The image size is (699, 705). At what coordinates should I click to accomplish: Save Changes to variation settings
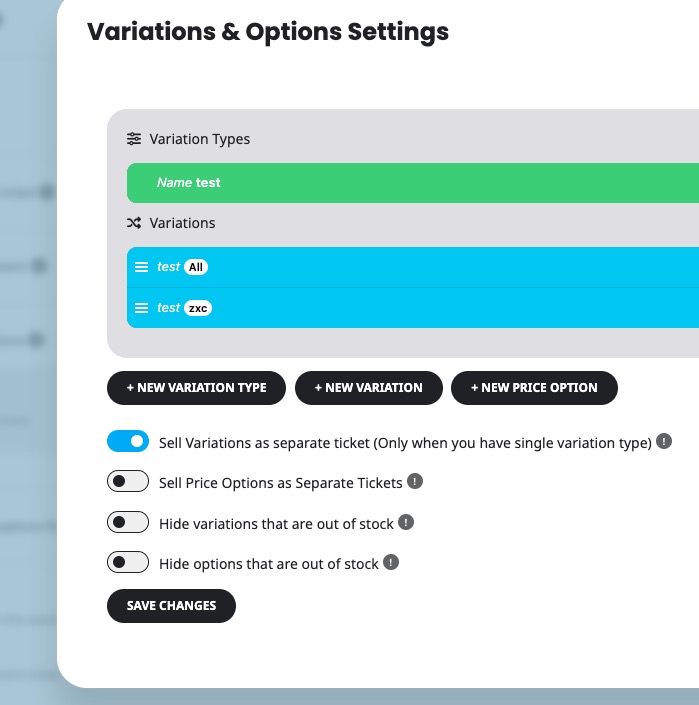(x=171, y=606)
